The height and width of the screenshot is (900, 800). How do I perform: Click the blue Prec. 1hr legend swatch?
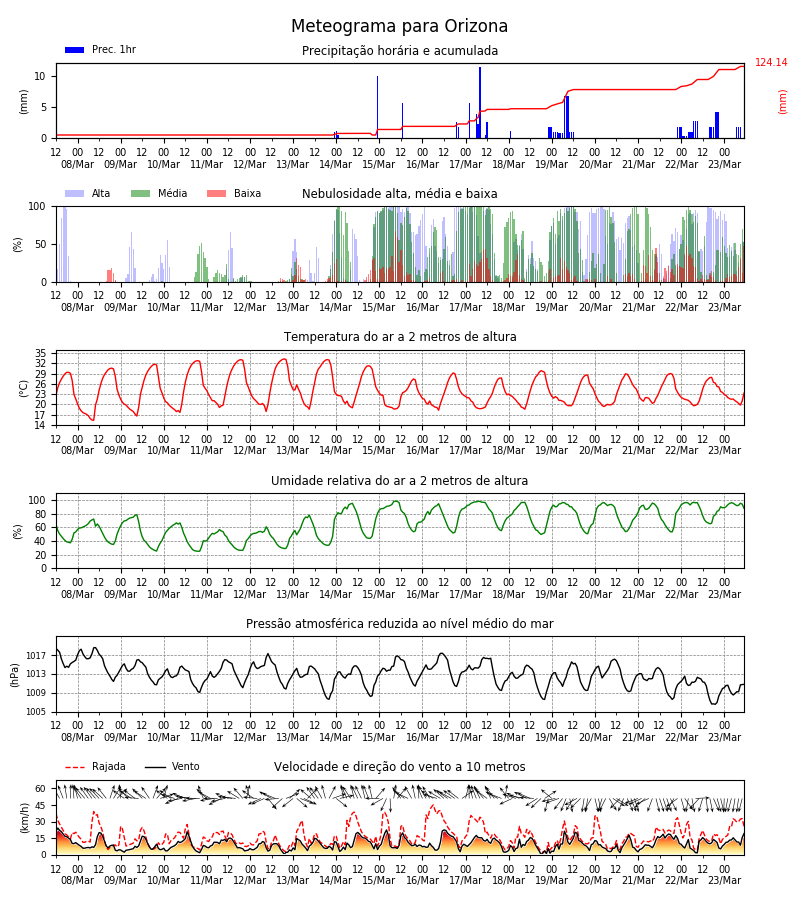pyautogui.click(x=75, y=50)
